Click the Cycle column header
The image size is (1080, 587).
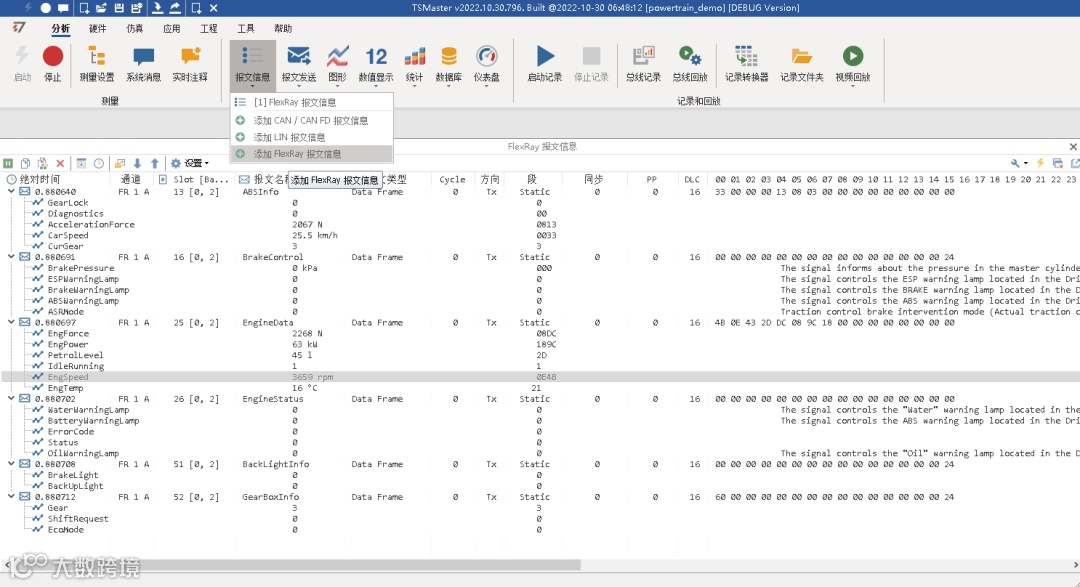(x=453, y=179)
